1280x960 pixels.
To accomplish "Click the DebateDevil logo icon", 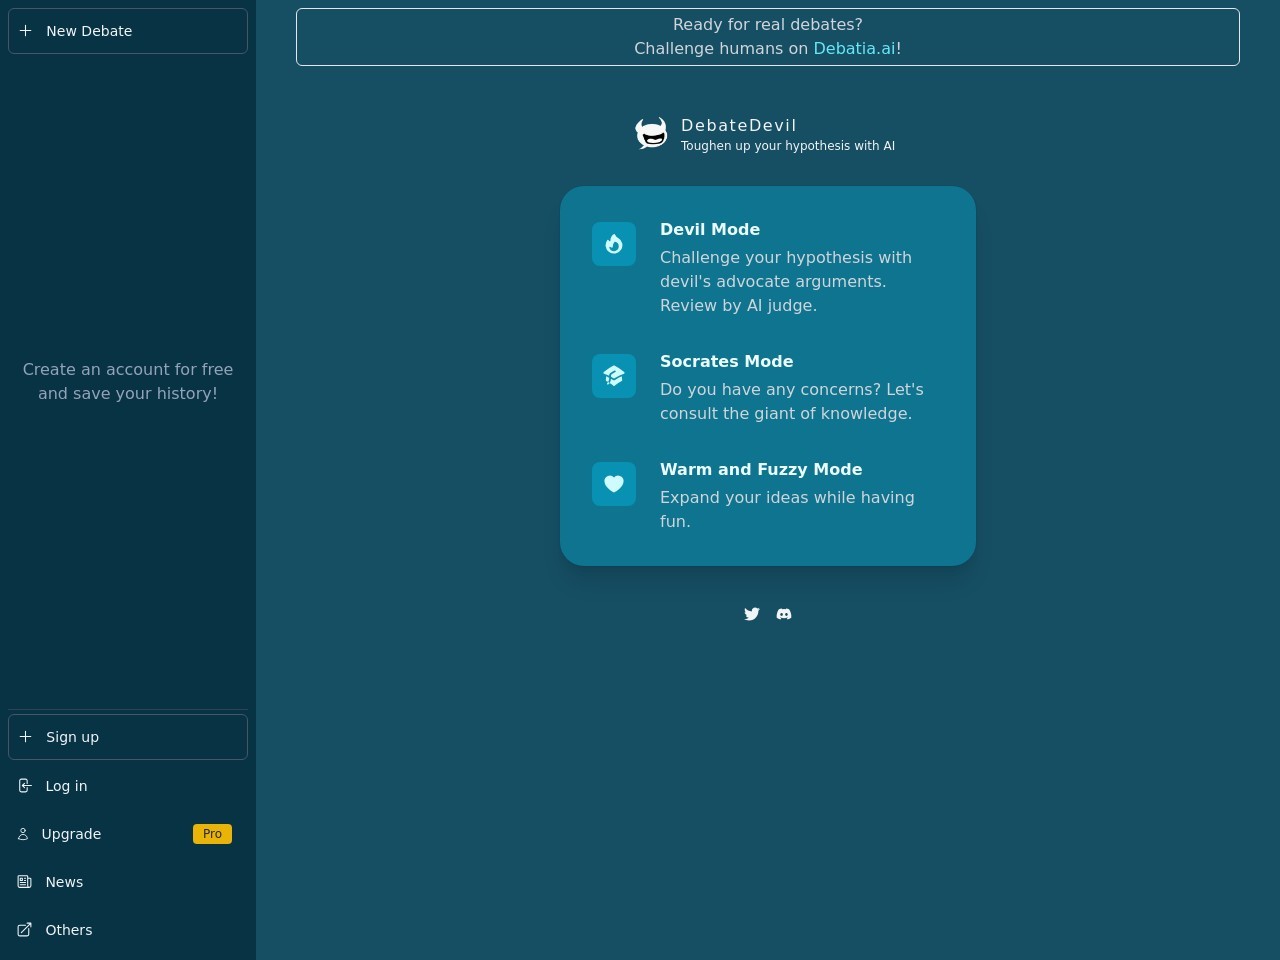I will click(x=651, y=133).
